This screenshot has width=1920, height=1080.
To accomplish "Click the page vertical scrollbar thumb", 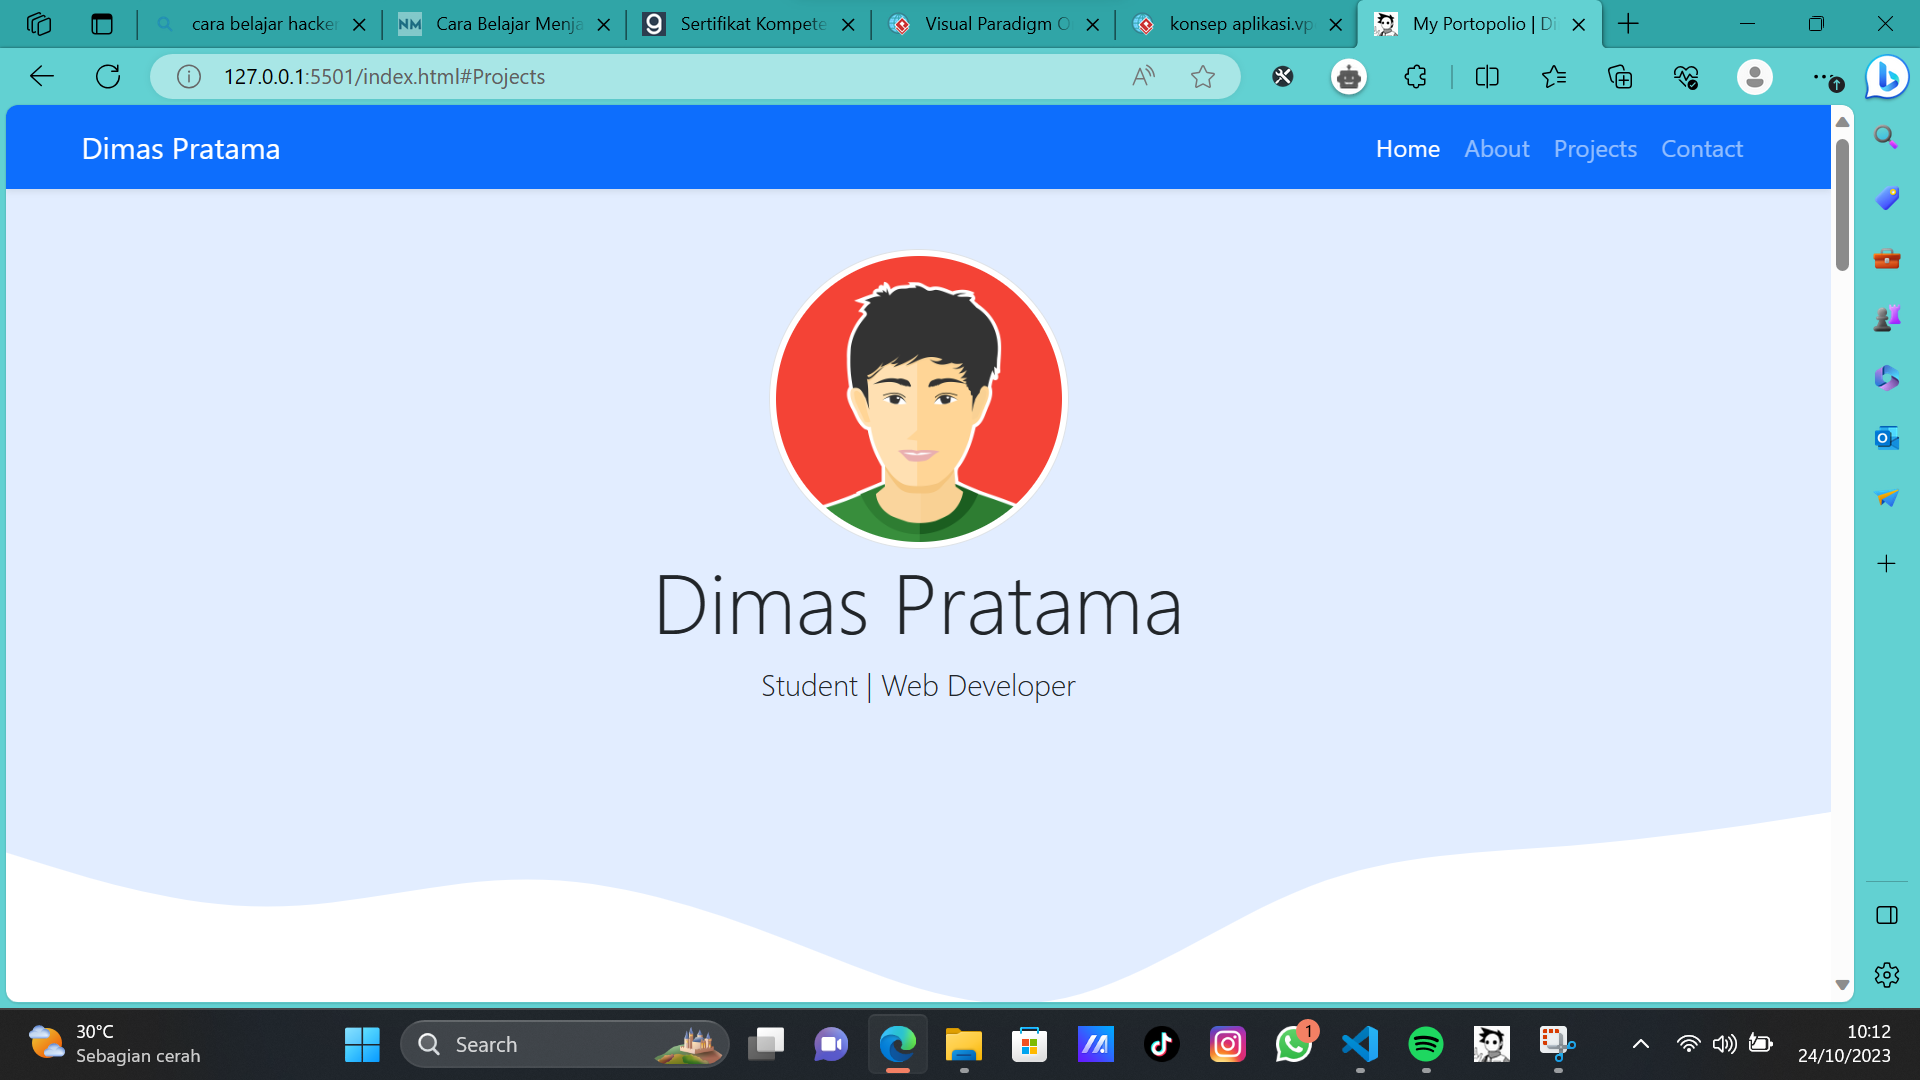I will (x=1842, y=204).
